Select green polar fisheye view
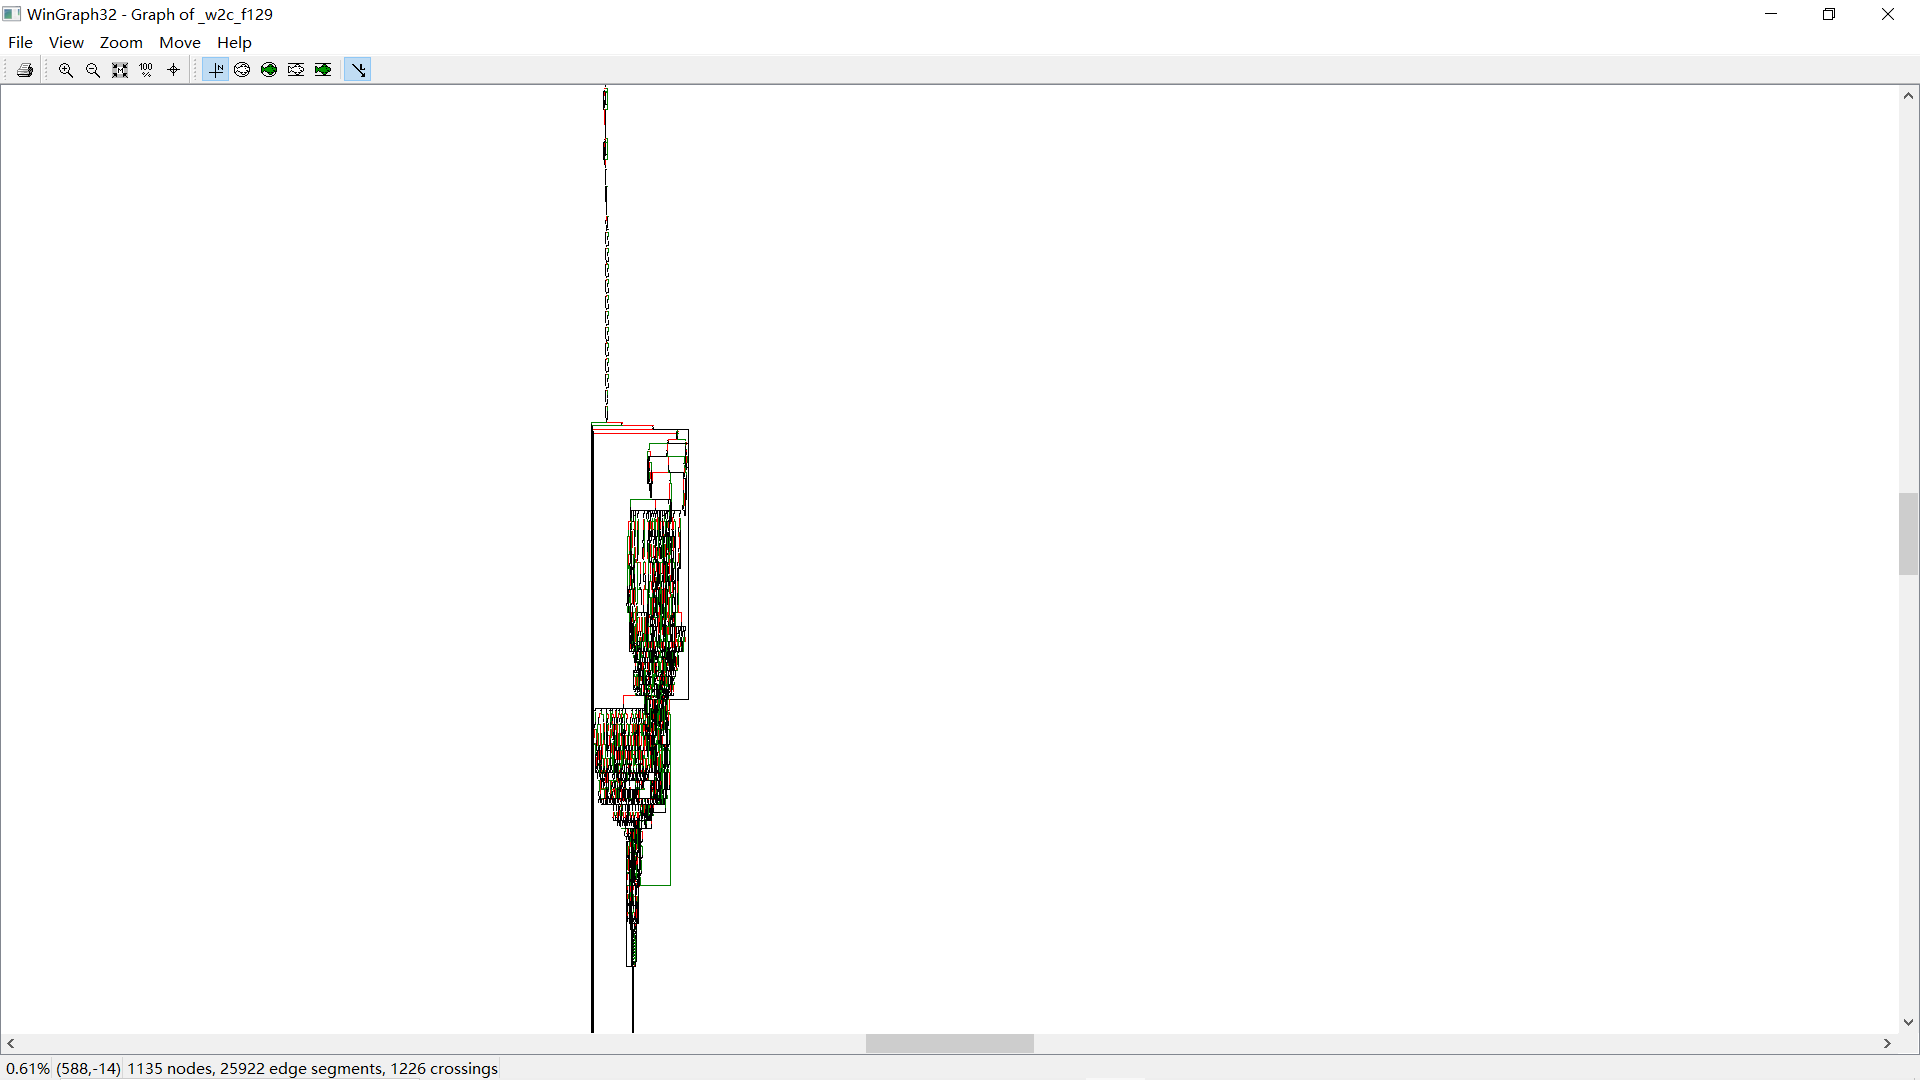1920x1080 pixels. [269, 70]
